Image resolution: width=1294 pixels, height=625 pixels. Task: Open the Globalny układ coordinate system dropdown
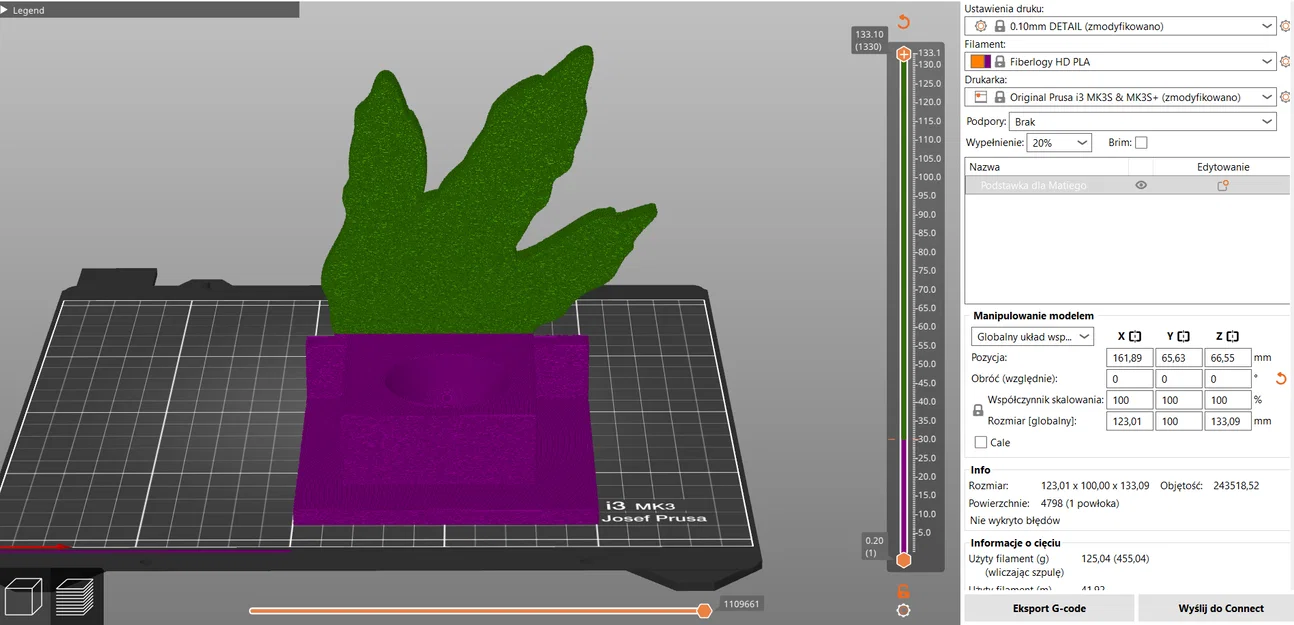click(x=1033, y=337)
